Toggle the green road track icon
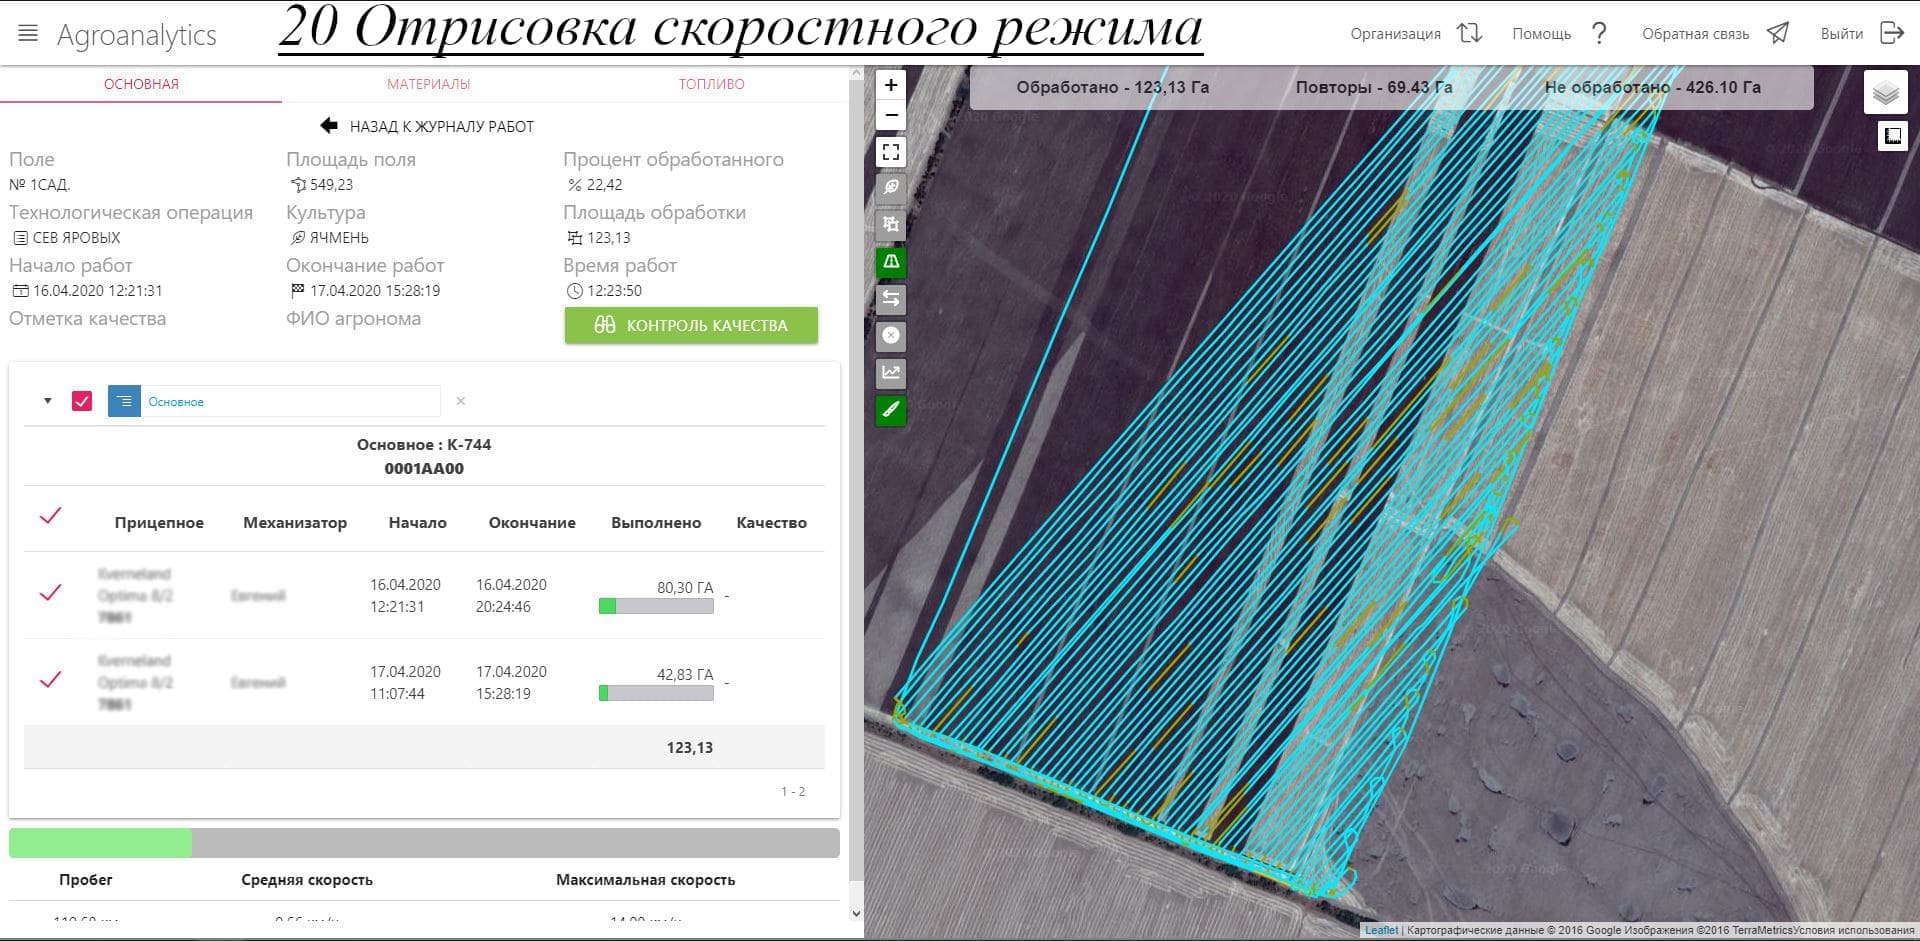 click(890, 262)
